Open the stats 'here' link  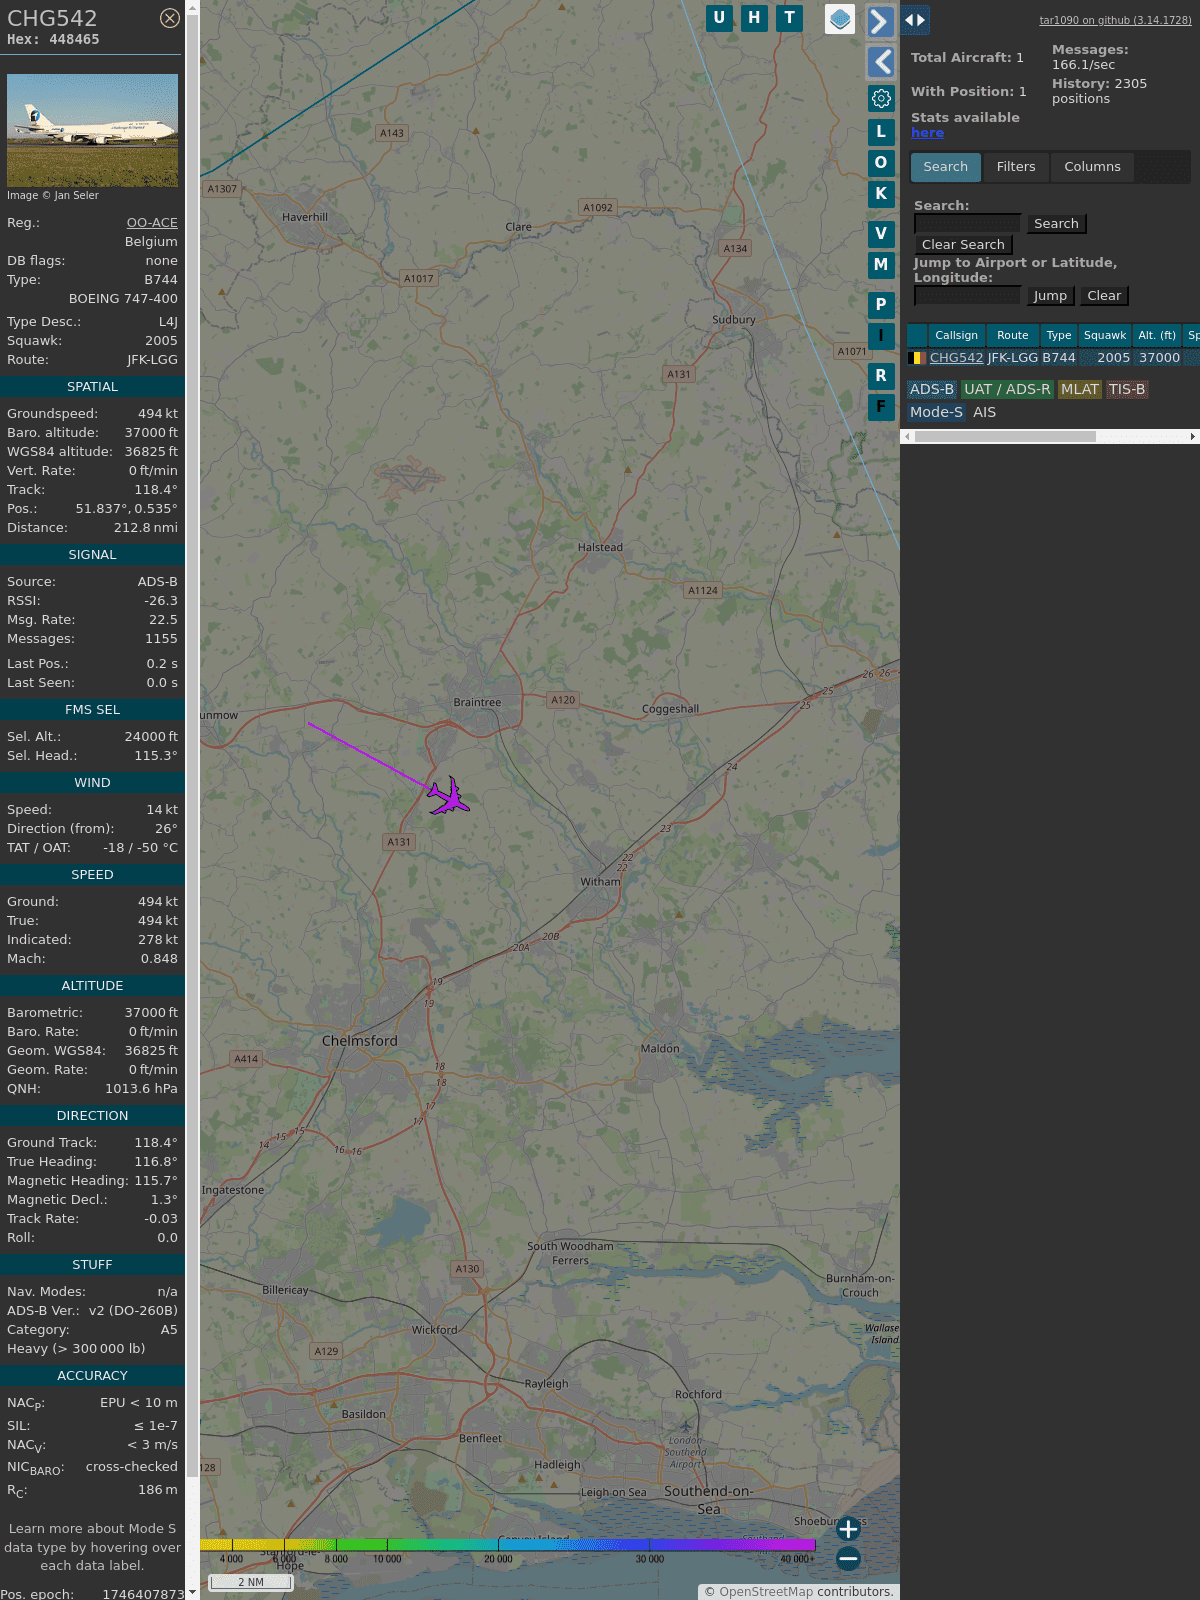coord(927,133)
